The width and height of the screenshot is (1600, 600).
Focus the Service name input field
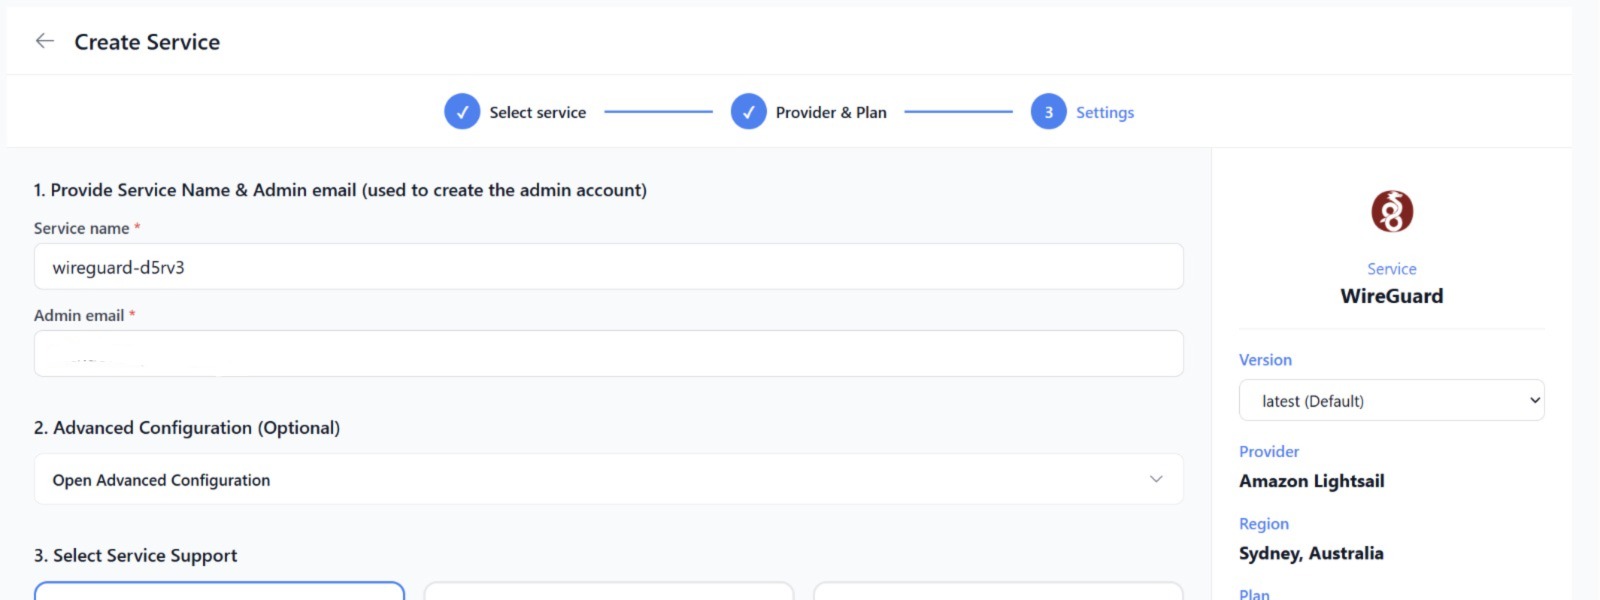click(x=609, y=267)
